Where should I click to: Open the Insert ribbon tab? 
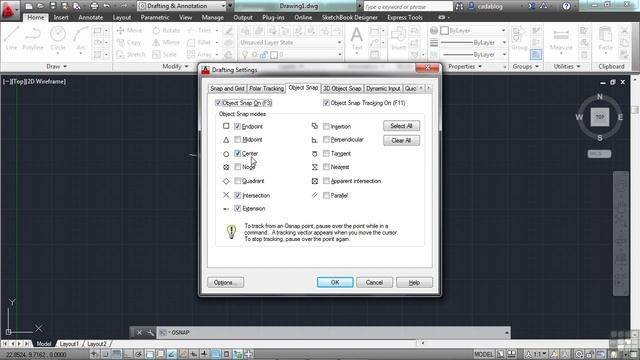click(61, 18)
